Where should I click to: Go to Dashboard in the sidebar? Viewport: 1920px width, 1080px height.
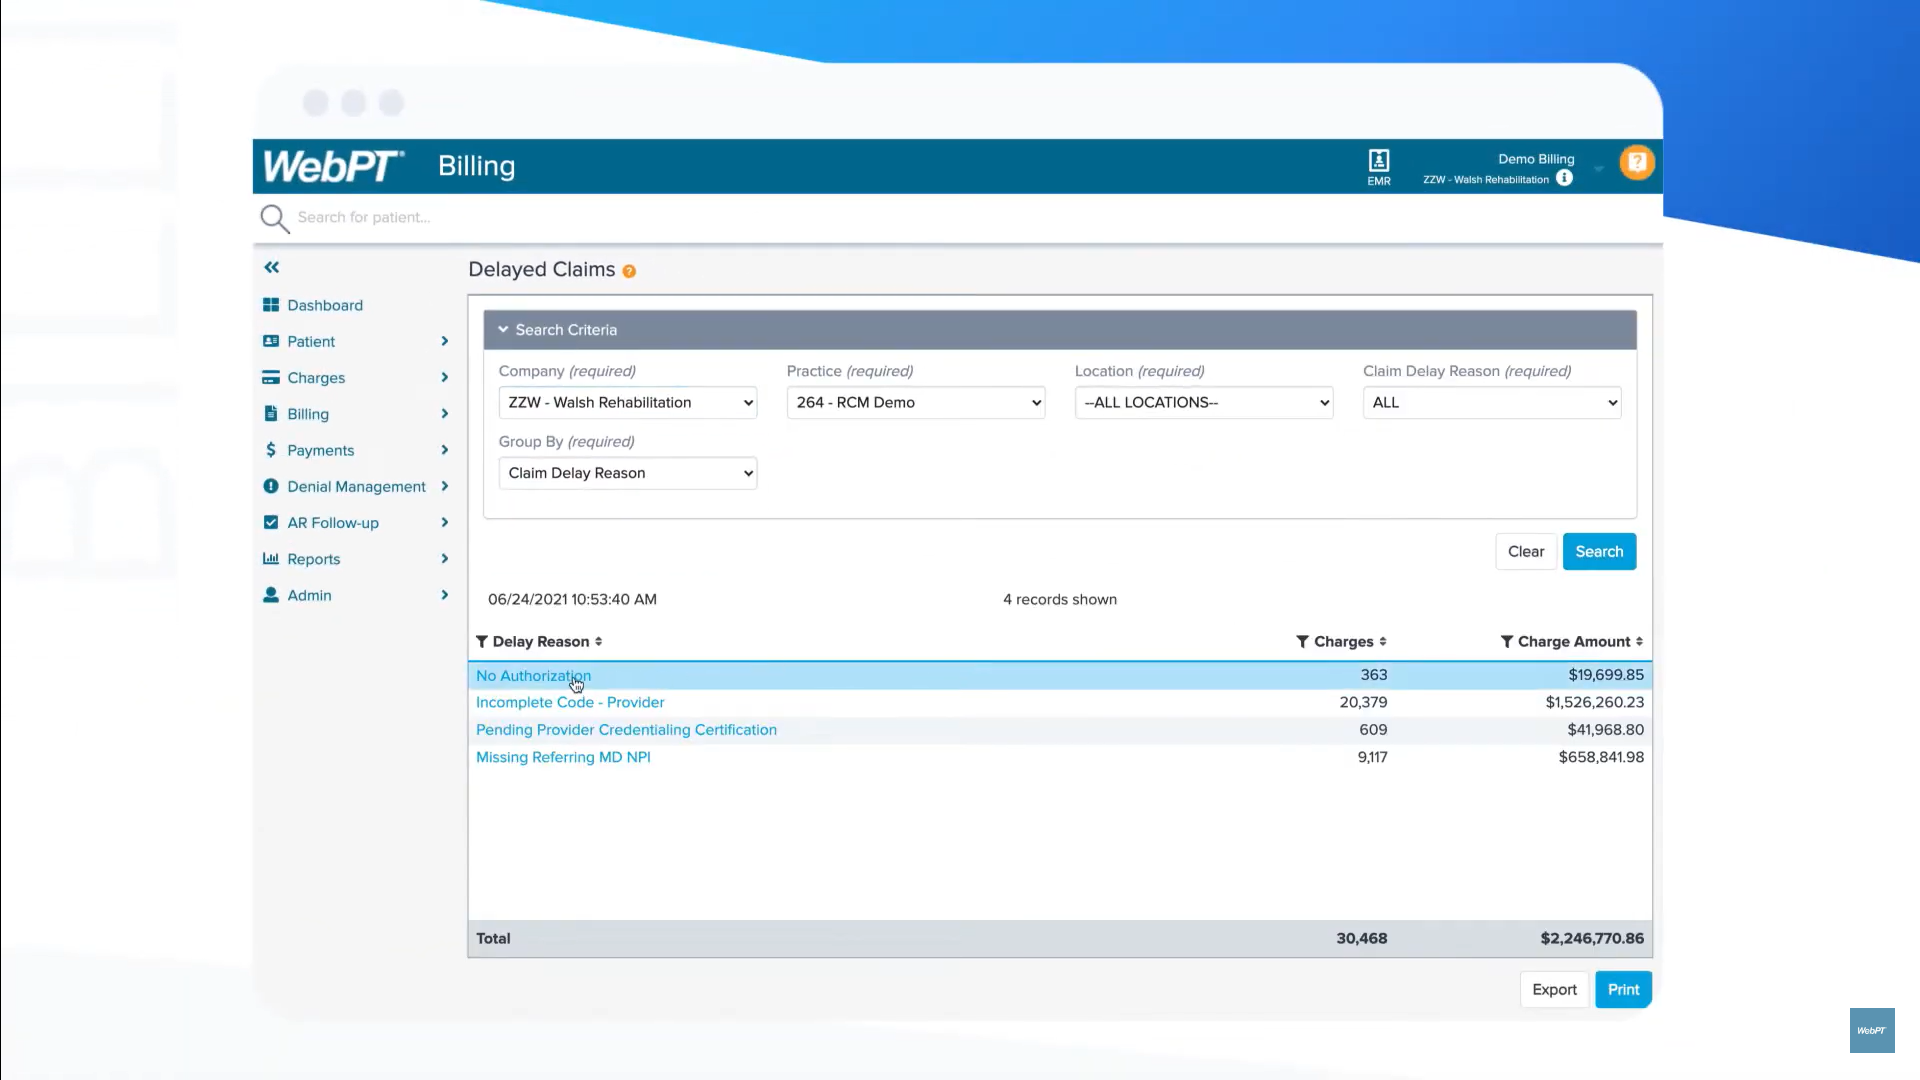click(325, 305)
